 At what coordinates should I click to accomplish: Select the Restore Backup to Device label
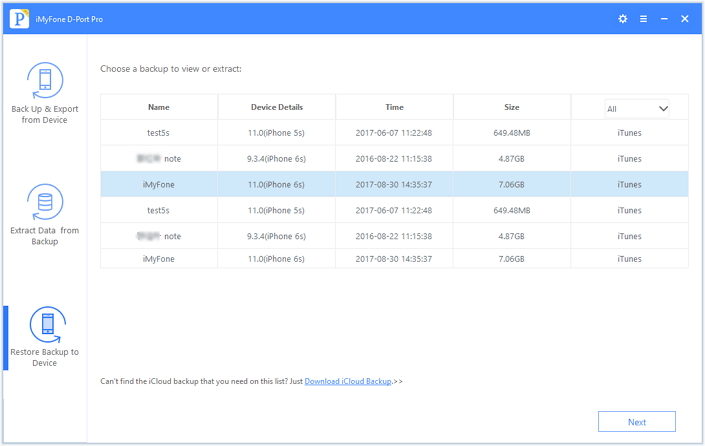coord(45,357)
